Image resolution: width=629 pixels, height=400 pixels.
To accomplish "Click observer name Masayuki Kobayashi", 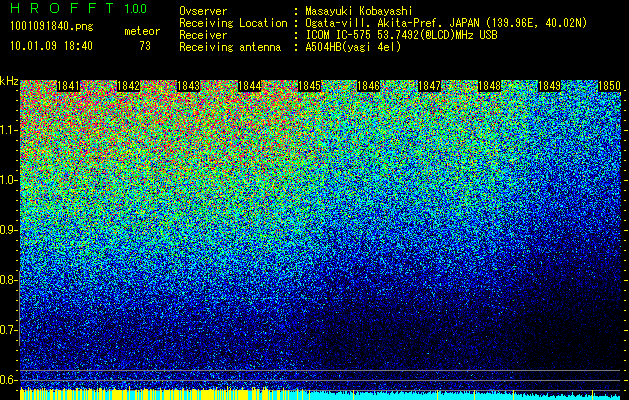I will point(358,11).
